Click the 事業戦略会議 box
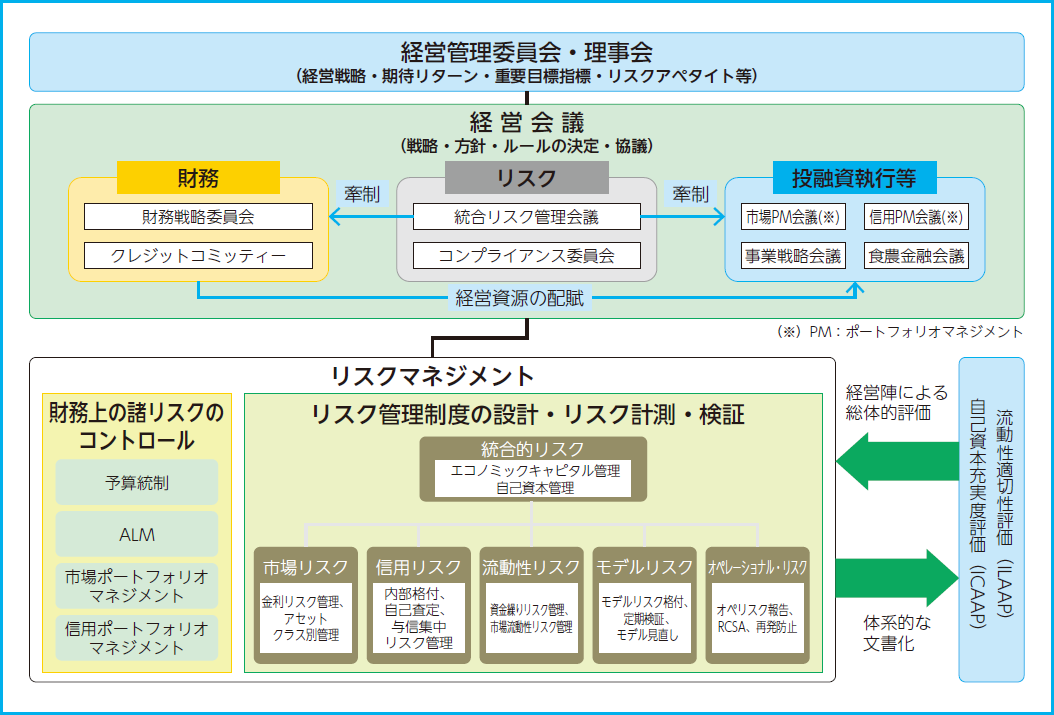Image resolution: width=1054 pixels, height=715 pixels. tap(793, 255)
